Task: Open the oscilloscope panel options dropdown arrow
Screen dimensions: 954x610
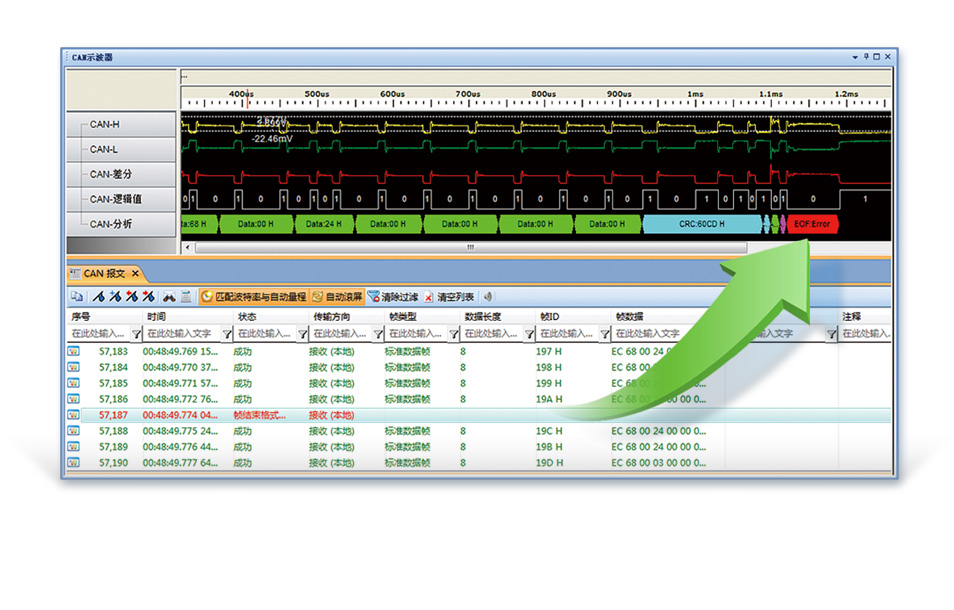Action: click(x=855, y=57)
